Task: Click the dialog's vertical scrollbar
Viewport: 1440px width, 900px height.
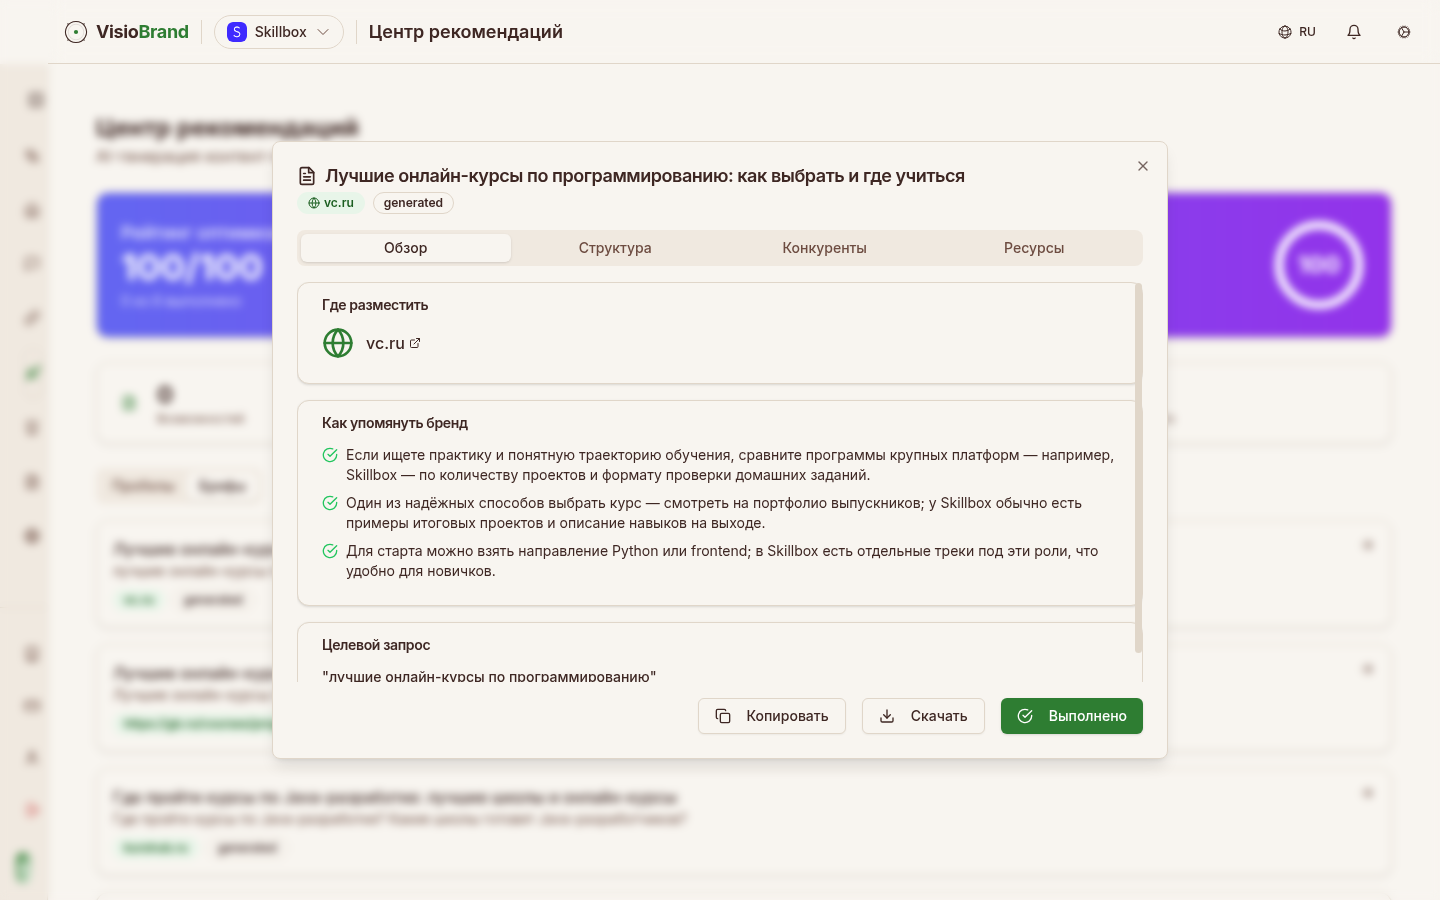Action: point(1138,468)
